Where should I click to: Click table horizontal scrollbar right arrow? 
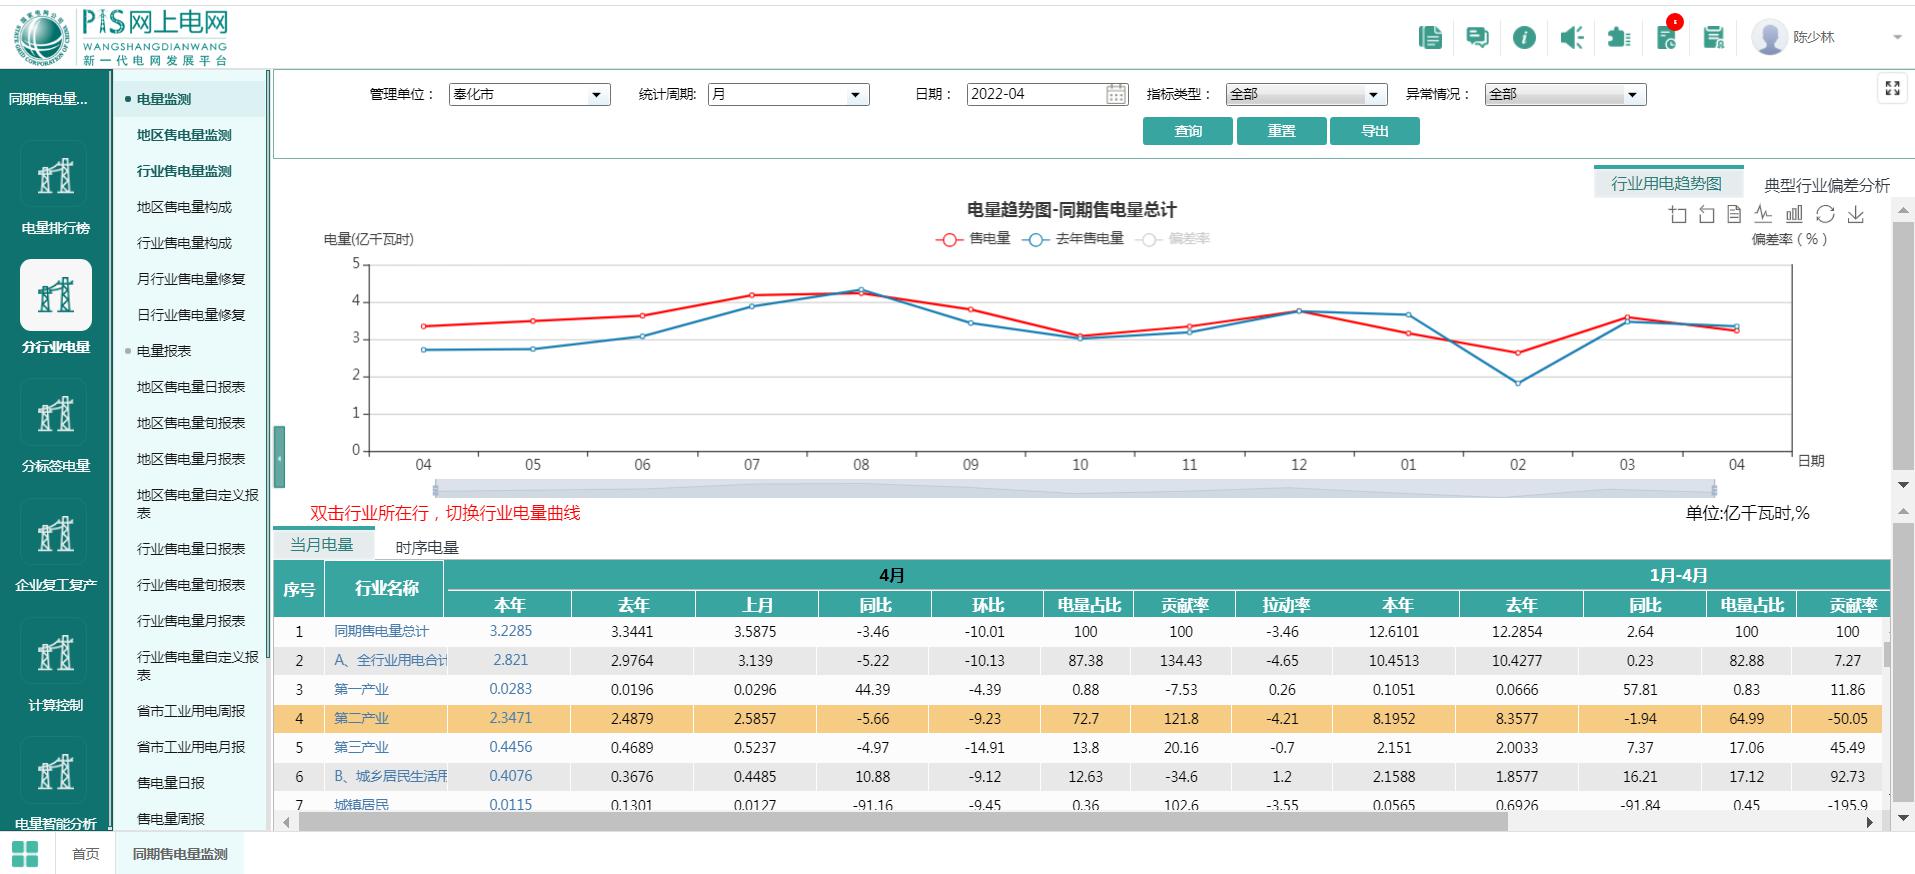[1869, 822]
